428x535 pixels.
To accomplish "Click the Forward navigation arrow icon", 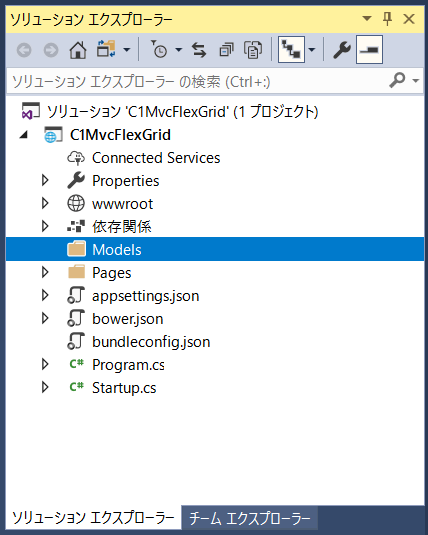I will (x=51, y=50).
